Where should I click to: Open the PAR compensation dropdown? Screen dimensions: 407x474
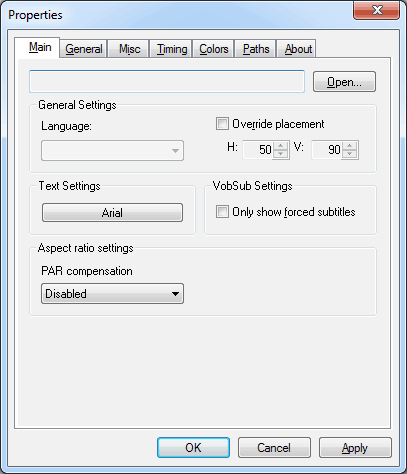click(x=112, y=294)
